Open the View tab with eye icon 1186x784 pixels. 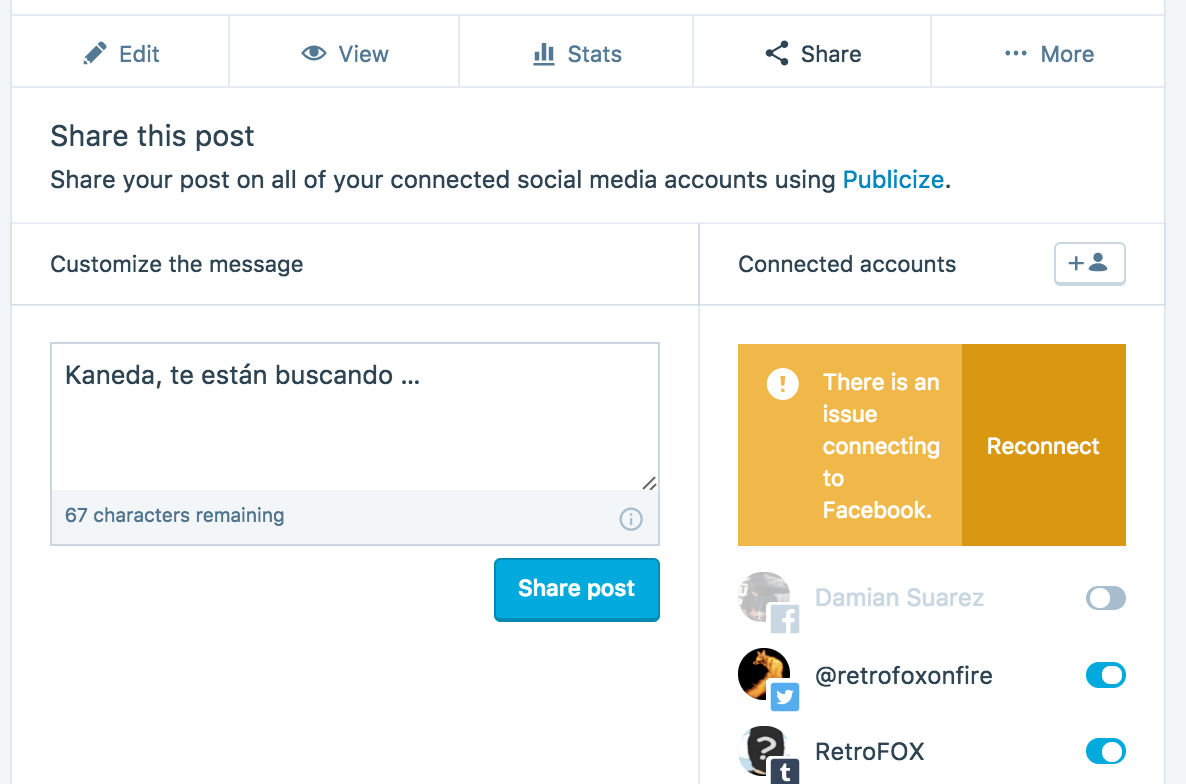point(344,53)
